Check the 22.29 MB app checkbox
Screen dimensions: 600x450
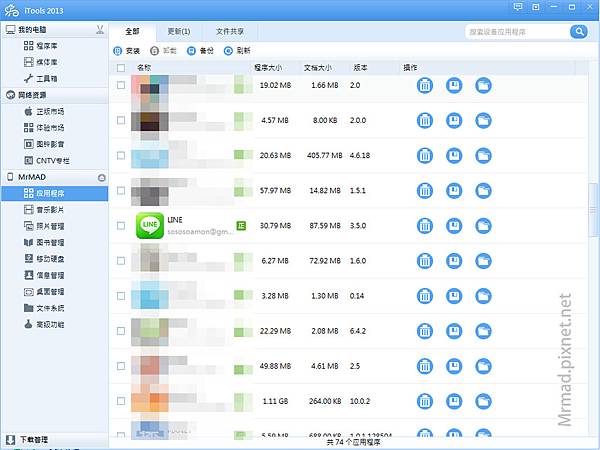click(121, 331)
